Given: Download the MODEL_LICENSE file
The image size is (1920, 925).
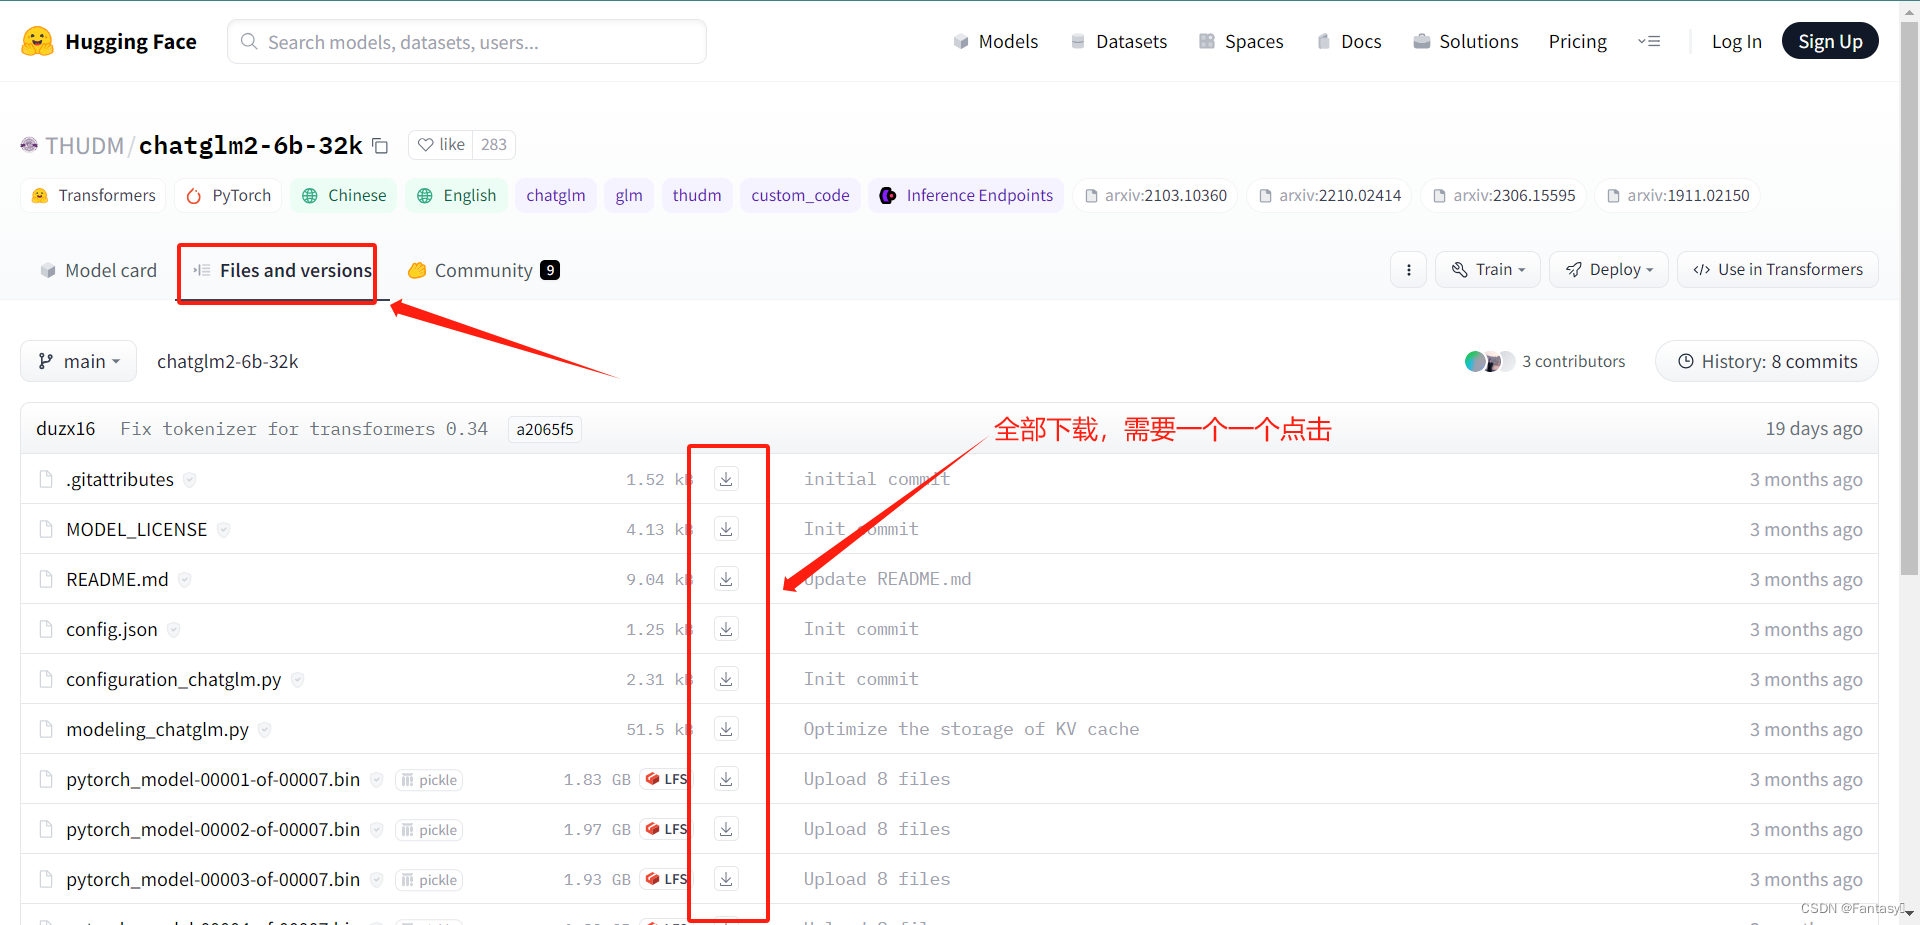Looking at the screenshot, I should point(726,529).
